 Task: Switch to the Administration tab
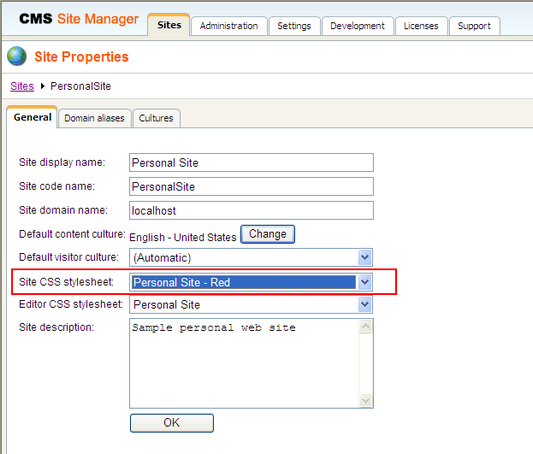tap(229, 26)
